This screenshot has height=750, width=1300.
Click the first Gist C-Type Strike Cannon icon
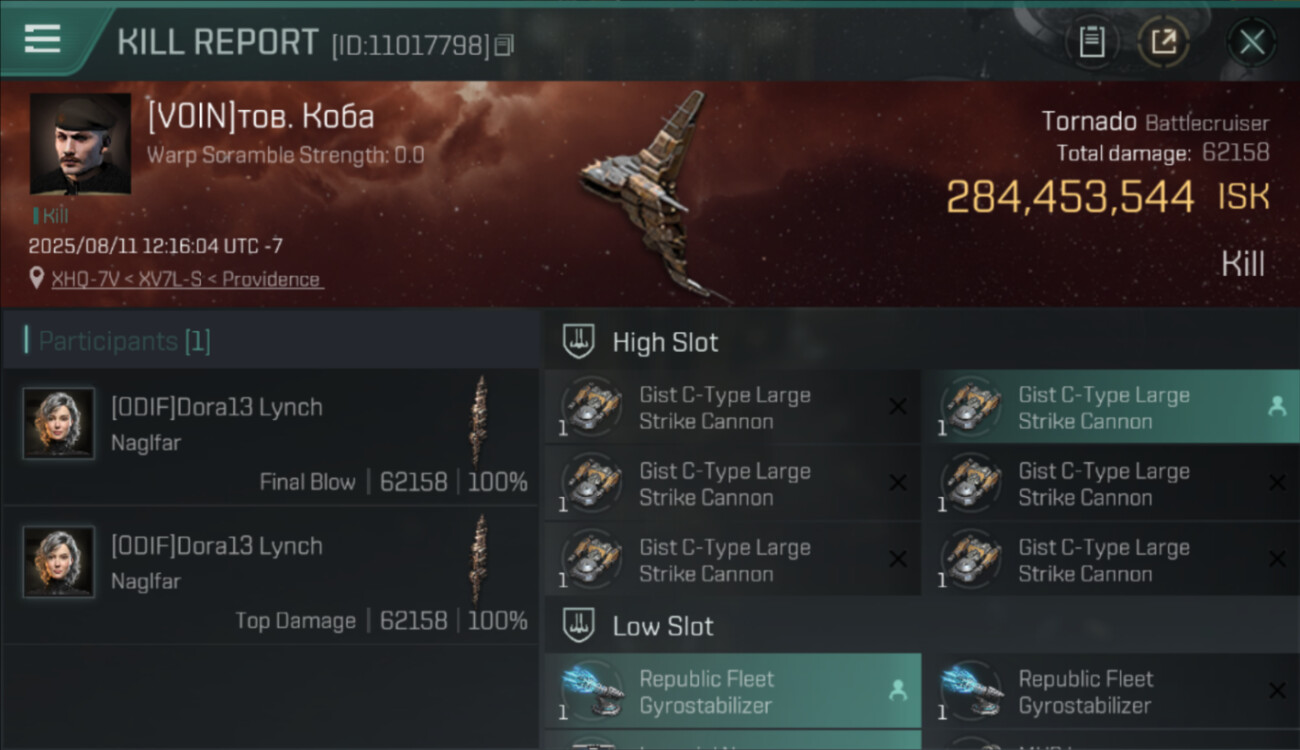click(x=592, y=406)
